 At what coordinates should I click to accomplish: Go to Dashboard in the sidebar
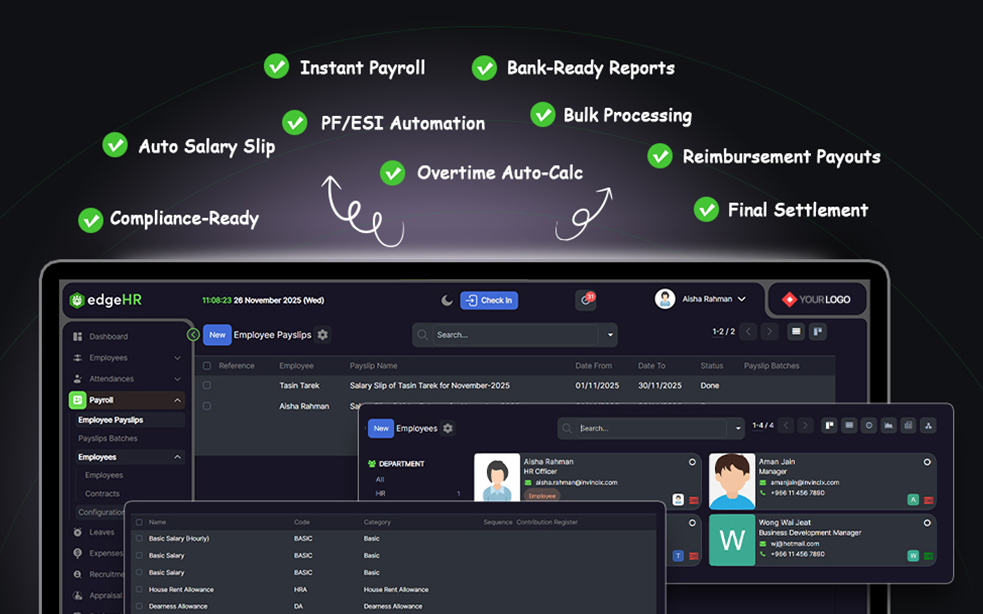click(108, 337)
